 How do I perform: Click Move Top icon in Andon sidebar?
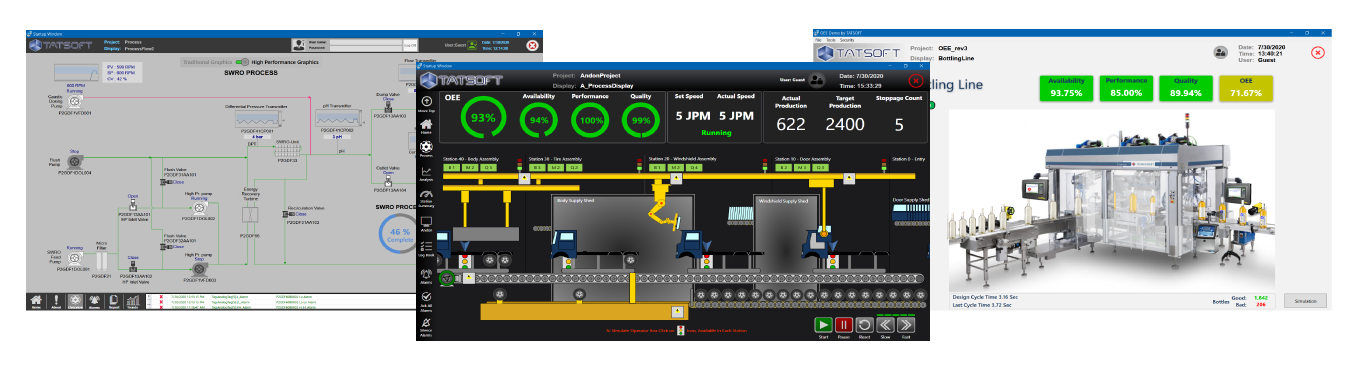point(427,101)
